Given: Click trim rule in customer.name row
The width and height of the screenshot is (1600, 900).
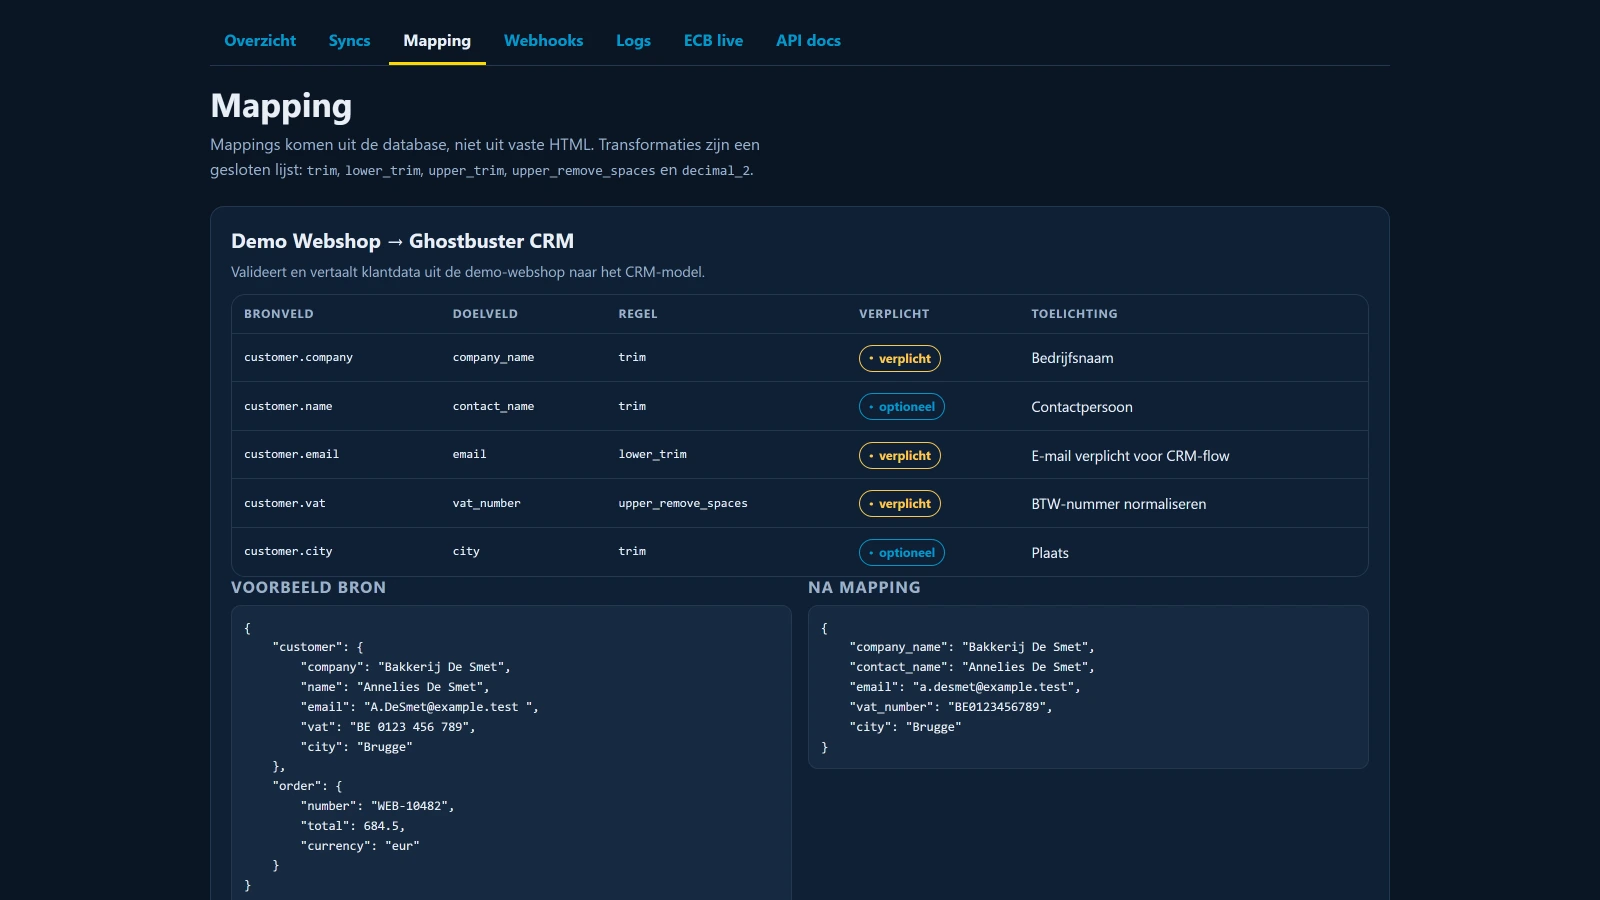Looking at the screenshot, I should click(x=632, y=407).
